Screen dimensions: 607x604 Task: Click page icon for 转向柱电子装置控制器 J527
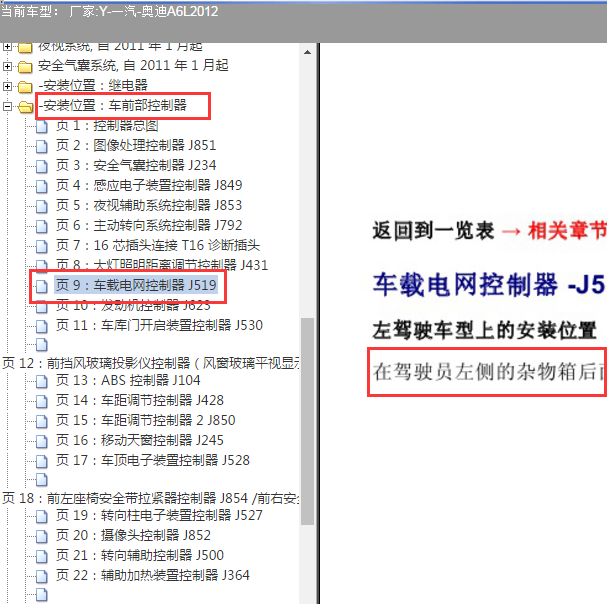tap(41, 516)
